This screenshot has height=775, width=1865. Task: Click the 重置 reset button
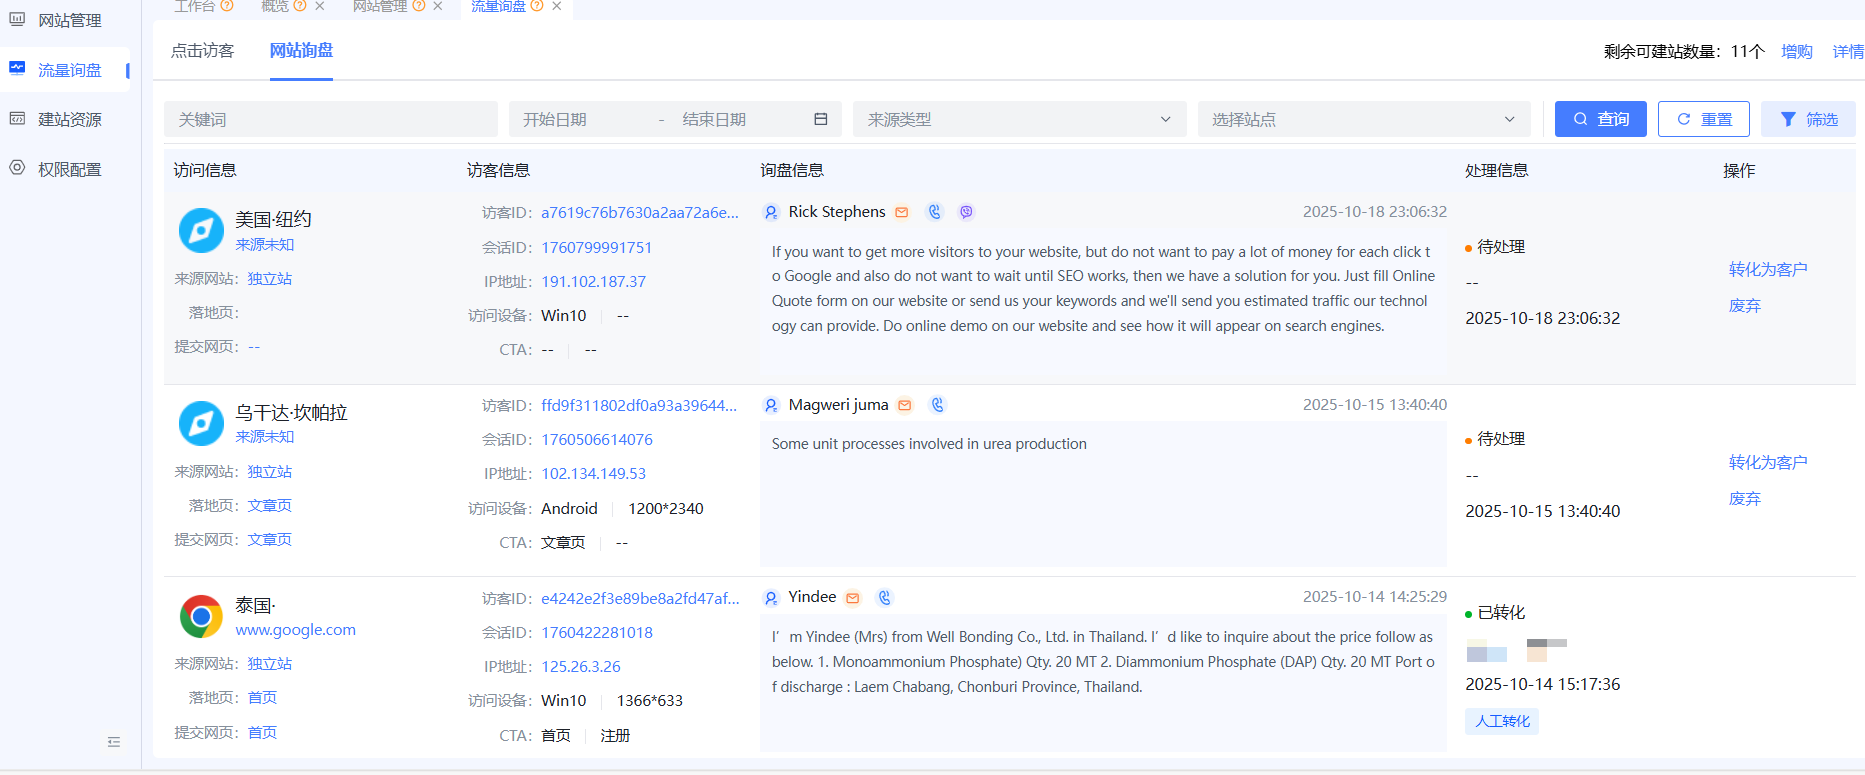[x=1703, y=119]
